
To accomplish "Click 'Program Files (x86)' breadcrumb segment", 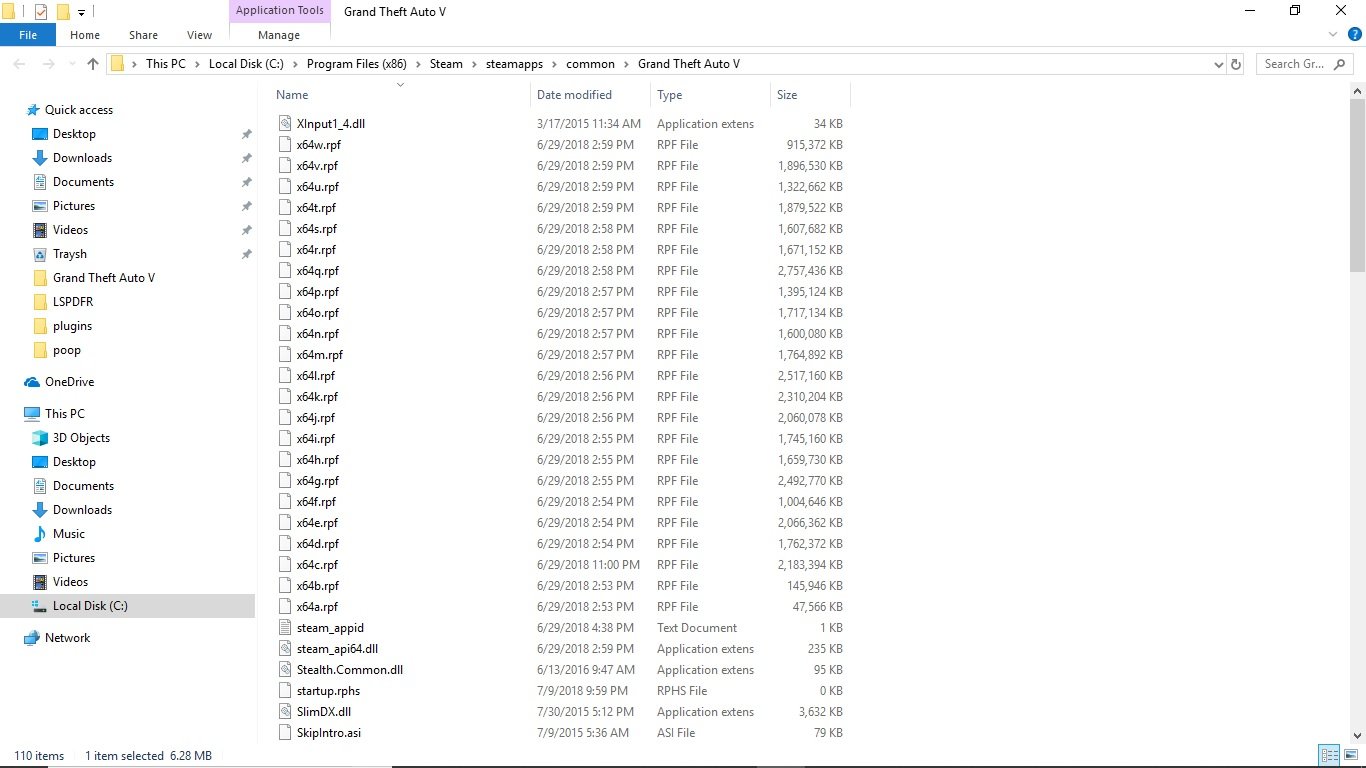I will coord(358,64).
